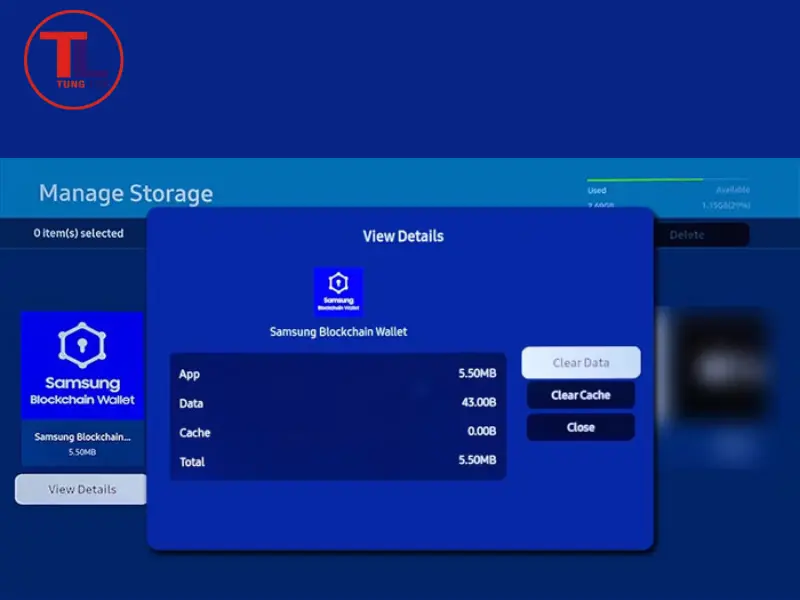Click the View Details dialog title

[x=402, y=236]
